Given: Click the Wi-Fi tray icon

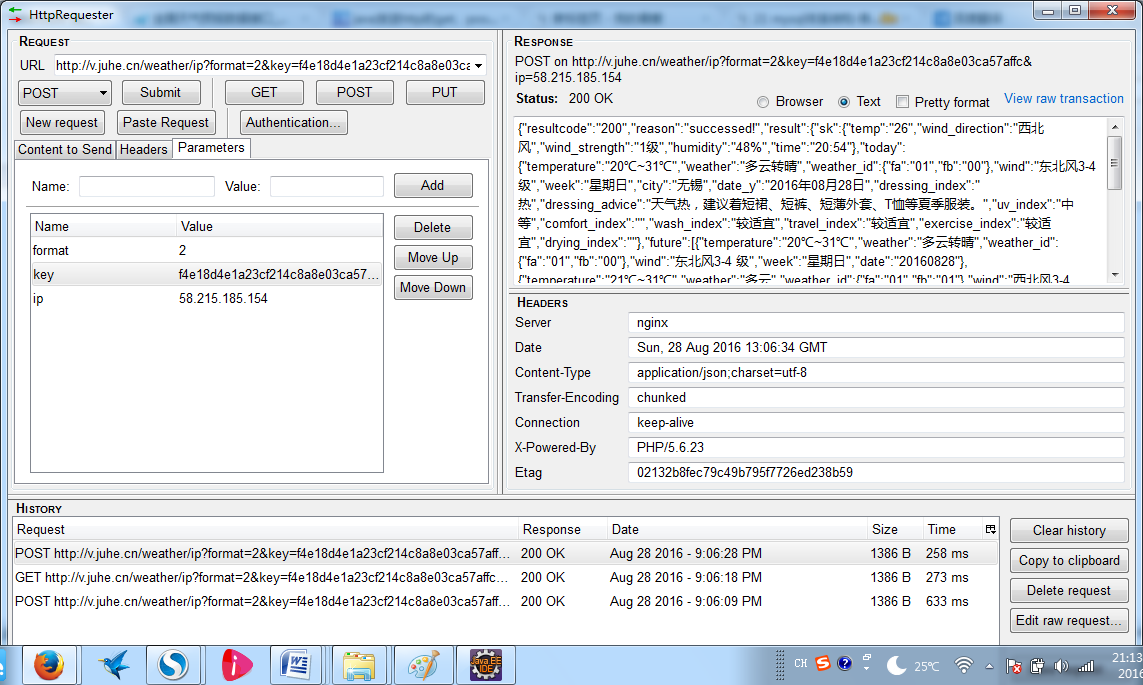Looking at the screenshot, I should 964,665.
